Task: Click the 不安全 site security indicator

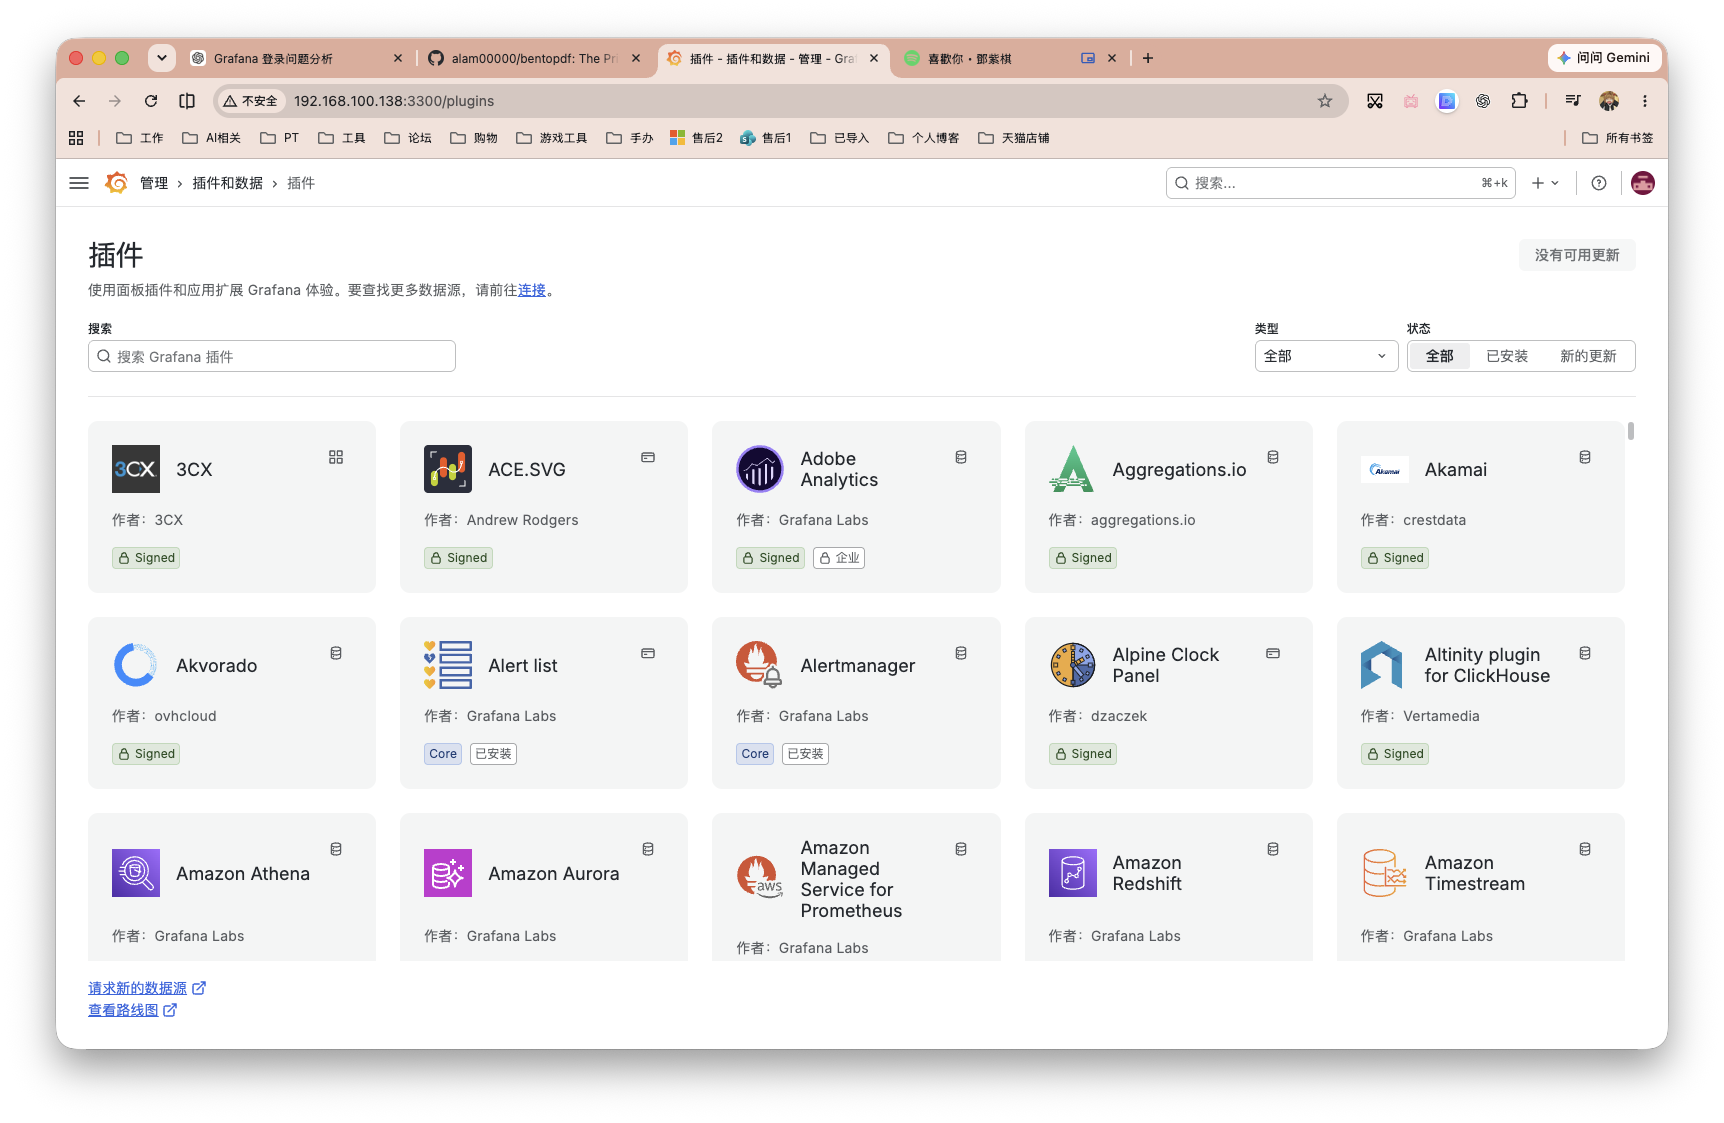Action: pyautogui.click(x=251, y=101)
